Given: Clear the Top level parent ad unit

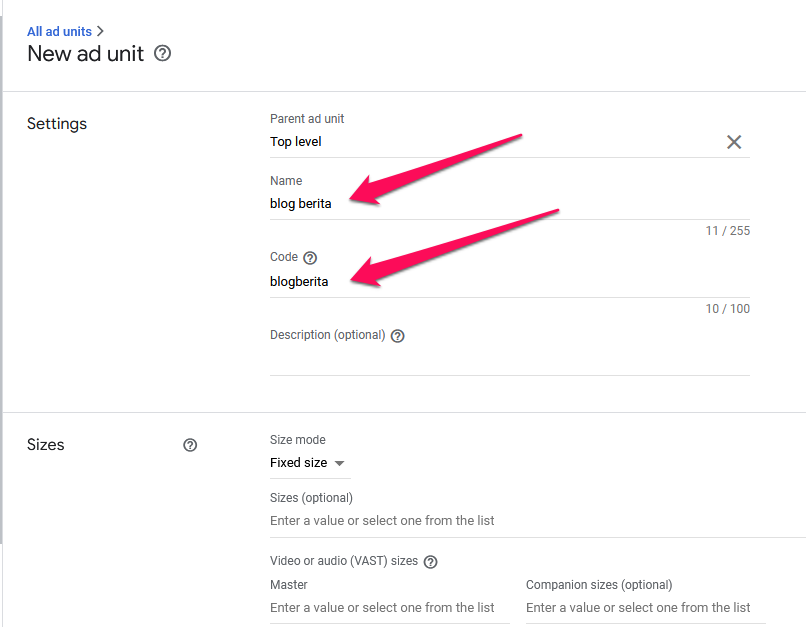Looking at the screenshot, I should (x=734, y=142).
